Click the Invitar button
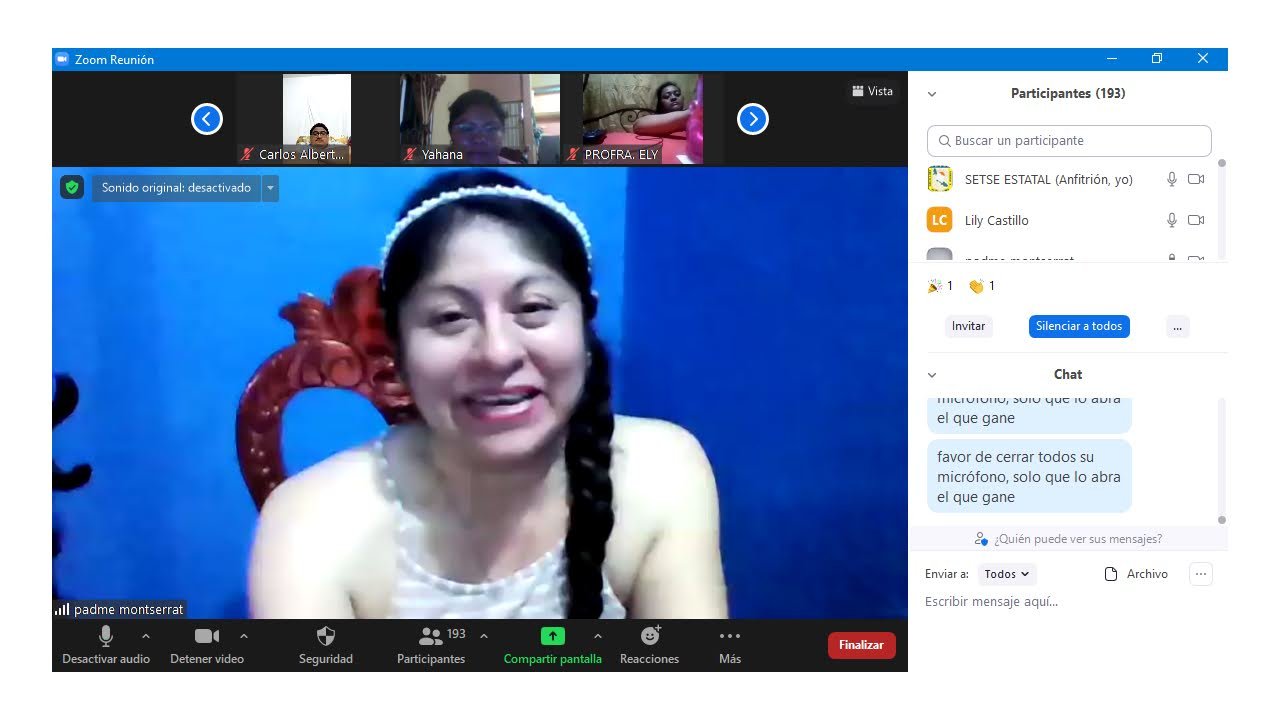Viewport: 1280px width, 720px height. coord(968,326)
